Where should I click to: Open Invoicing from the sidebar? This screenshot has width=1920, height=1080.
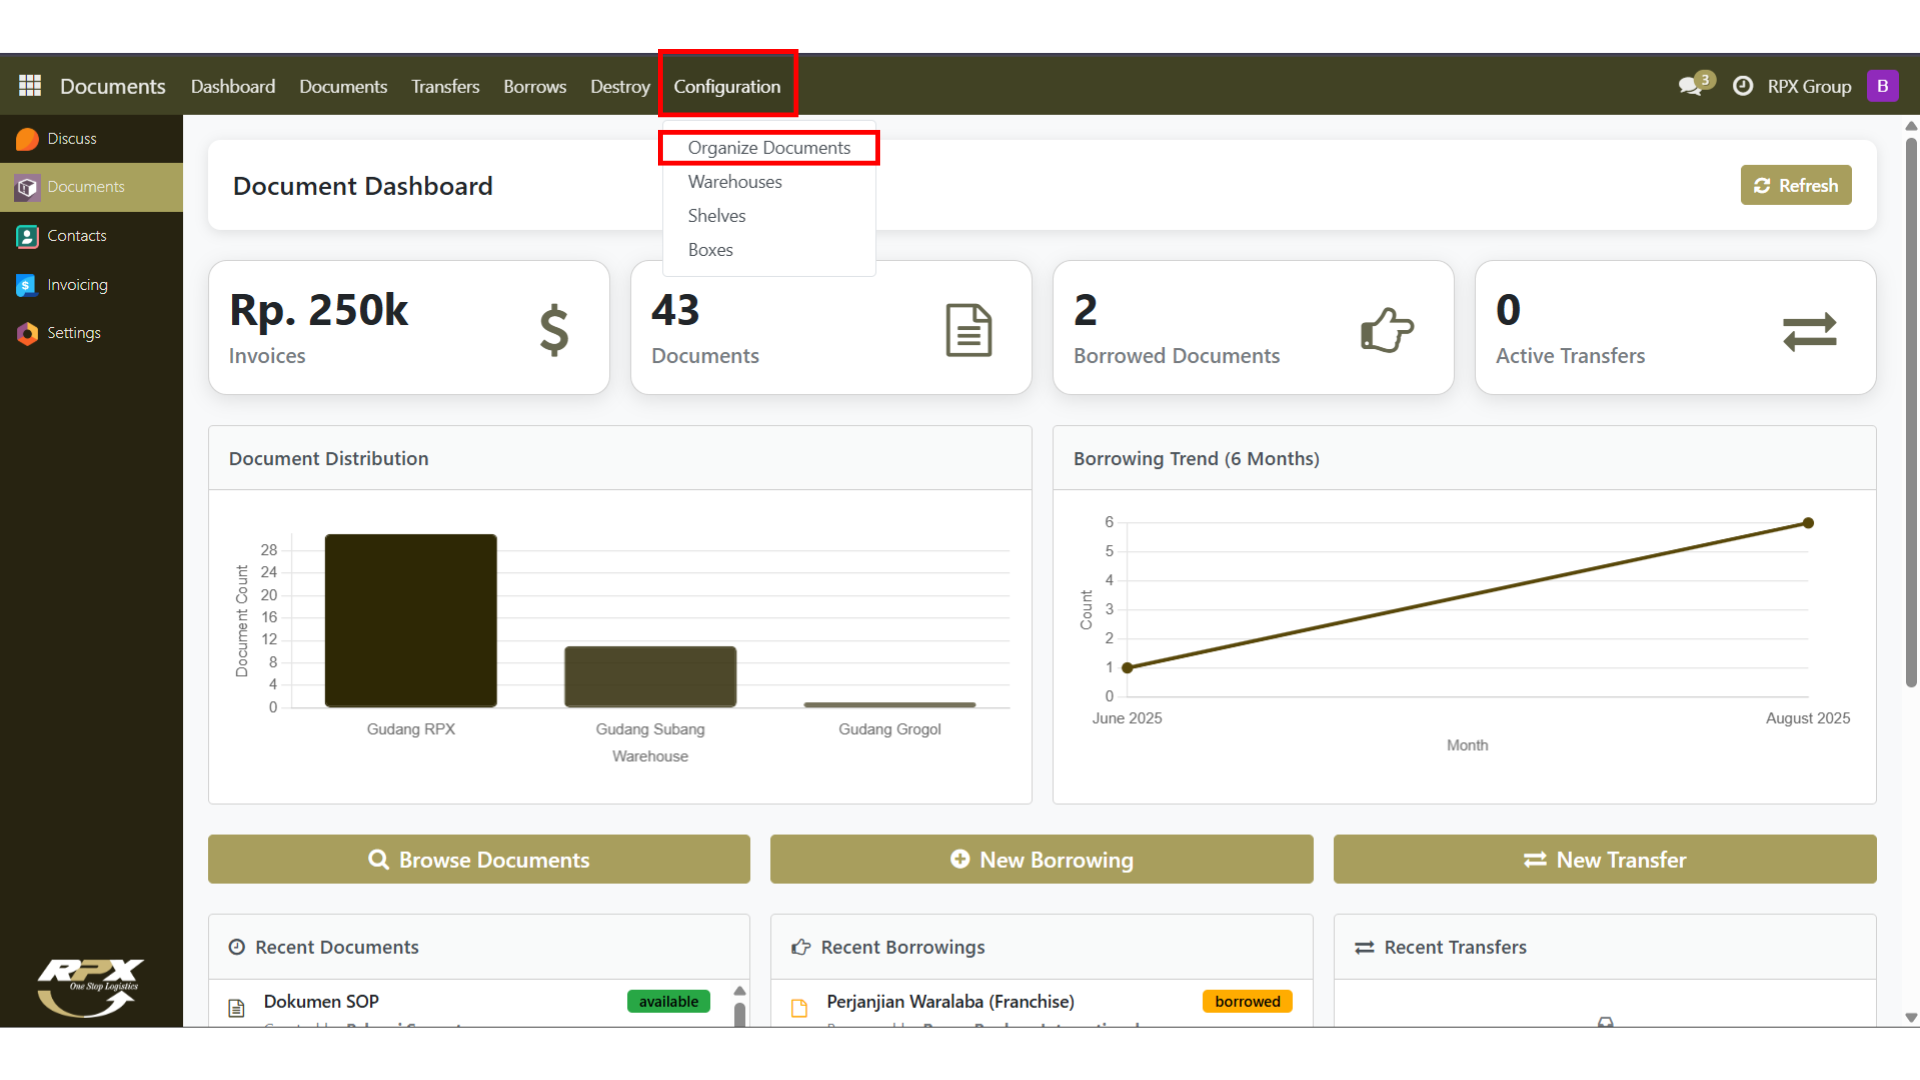tap(77, 285)
